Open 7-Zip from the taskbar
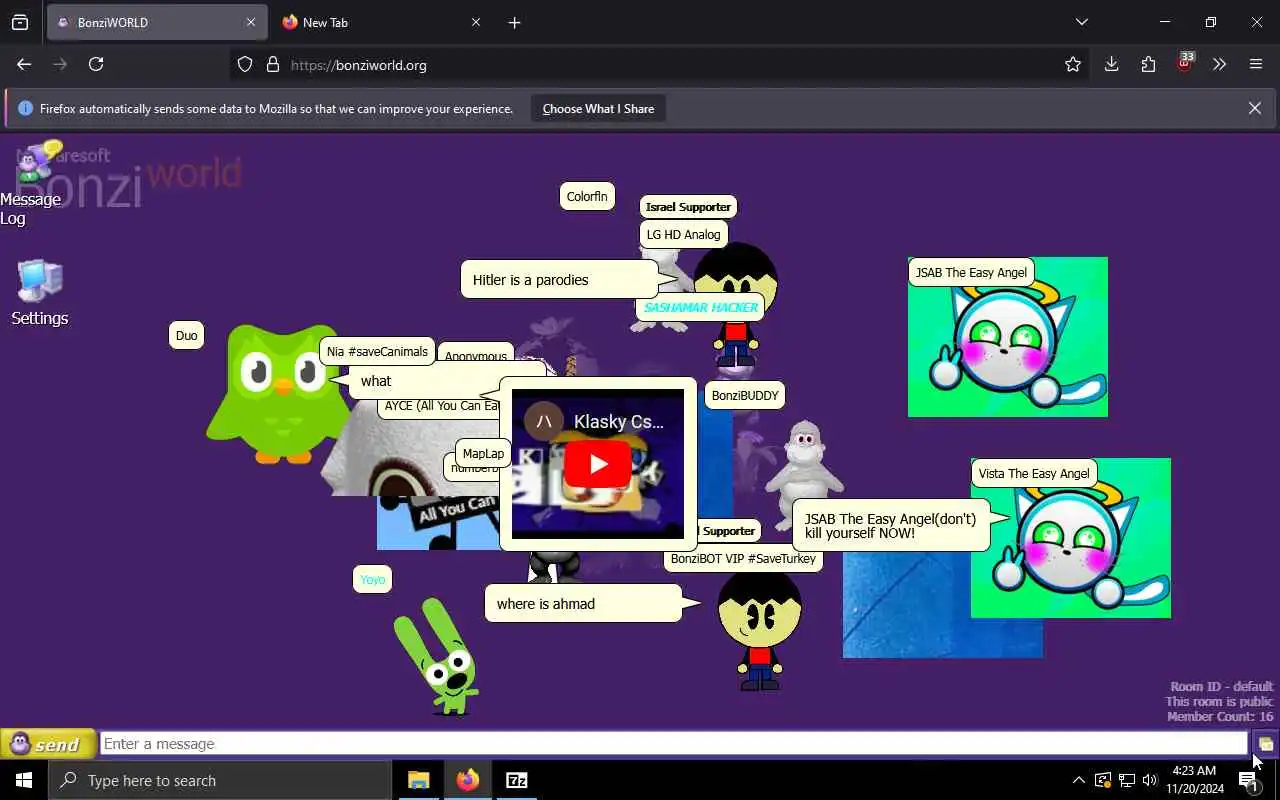Image resolution: width=1280 pixels, height=800 pixels. pyautogui.click(x=516, y=780)
